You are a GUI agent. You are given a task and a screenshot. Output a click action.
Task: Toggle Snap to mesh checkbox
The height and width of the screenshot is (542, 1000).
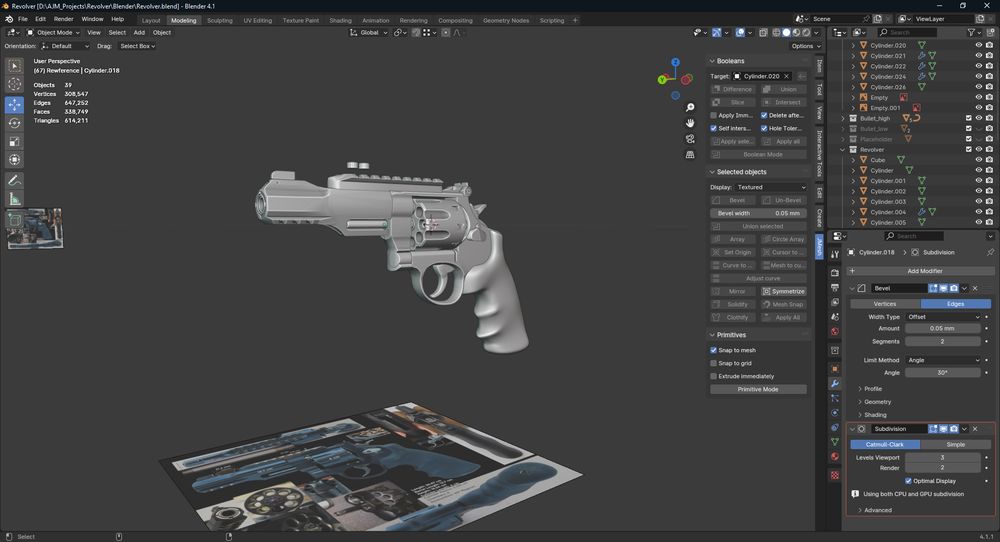coord(714,350)
